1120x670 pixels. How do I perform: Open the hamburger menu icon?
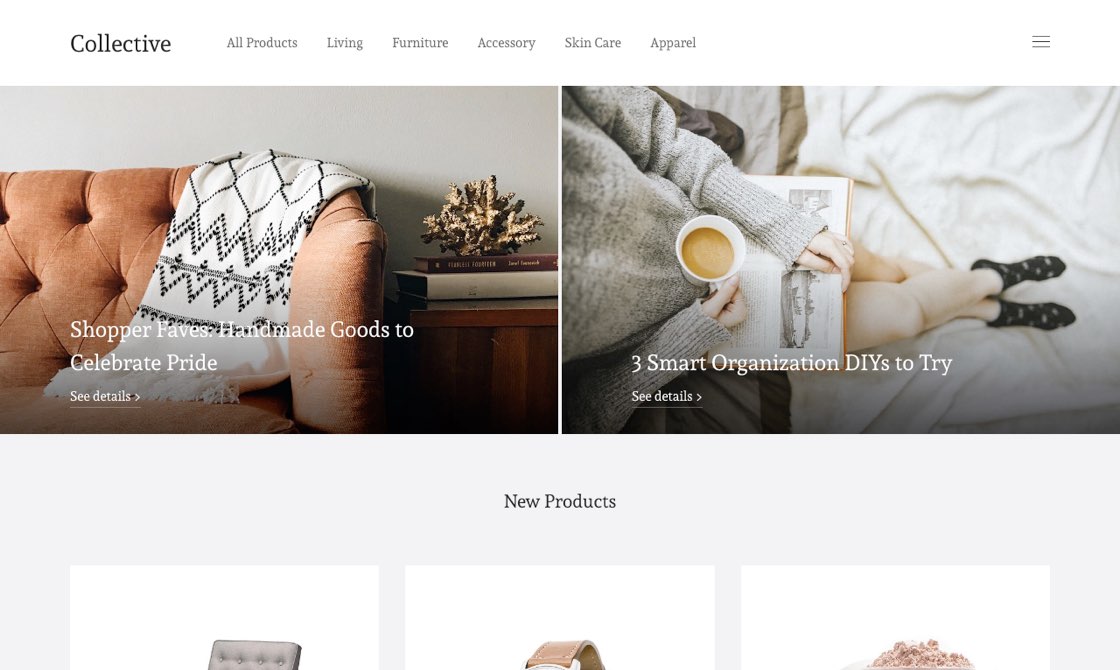coord(1041,42)
